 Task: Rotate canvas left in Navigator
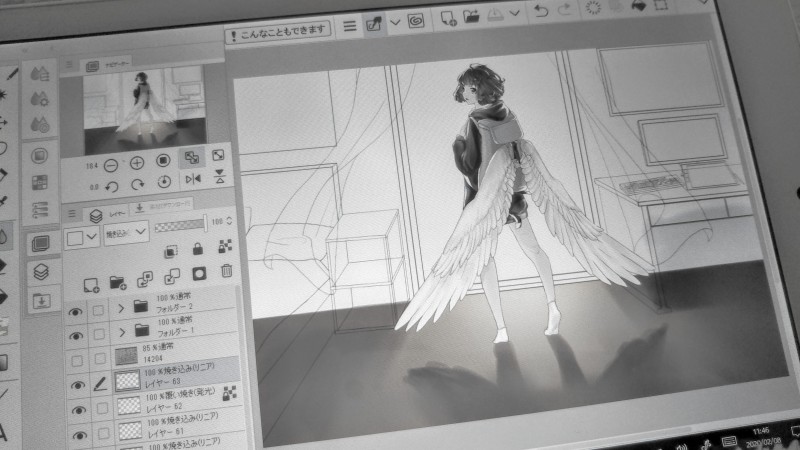coord(112,187)
